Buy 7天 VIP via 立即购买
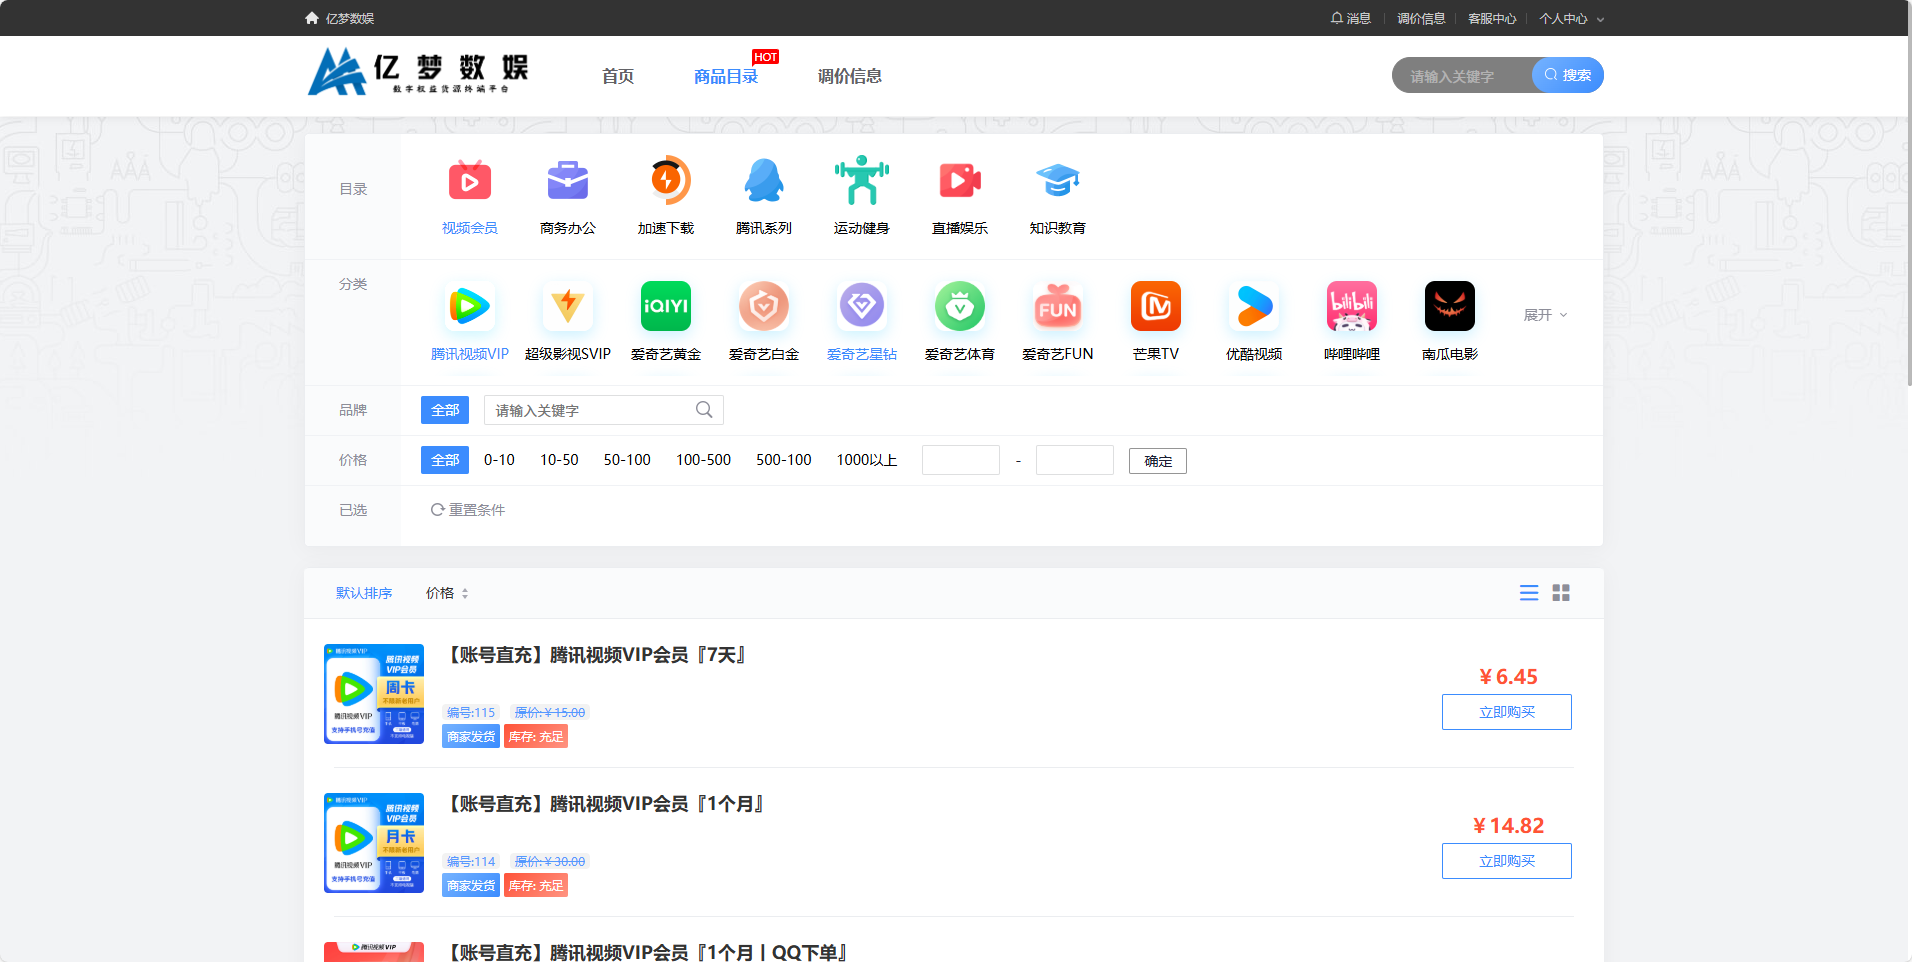This screenshot has height=962, width=1912. pyautogui.click(x=1507, y=712)
